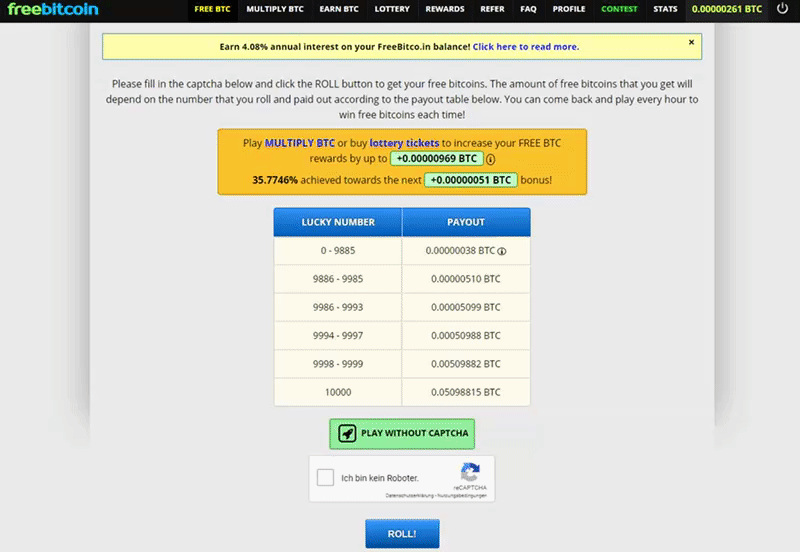This screenshot has height=552, width=800.
Task: Open the REWARDS page
Action: tap(445, 9)
